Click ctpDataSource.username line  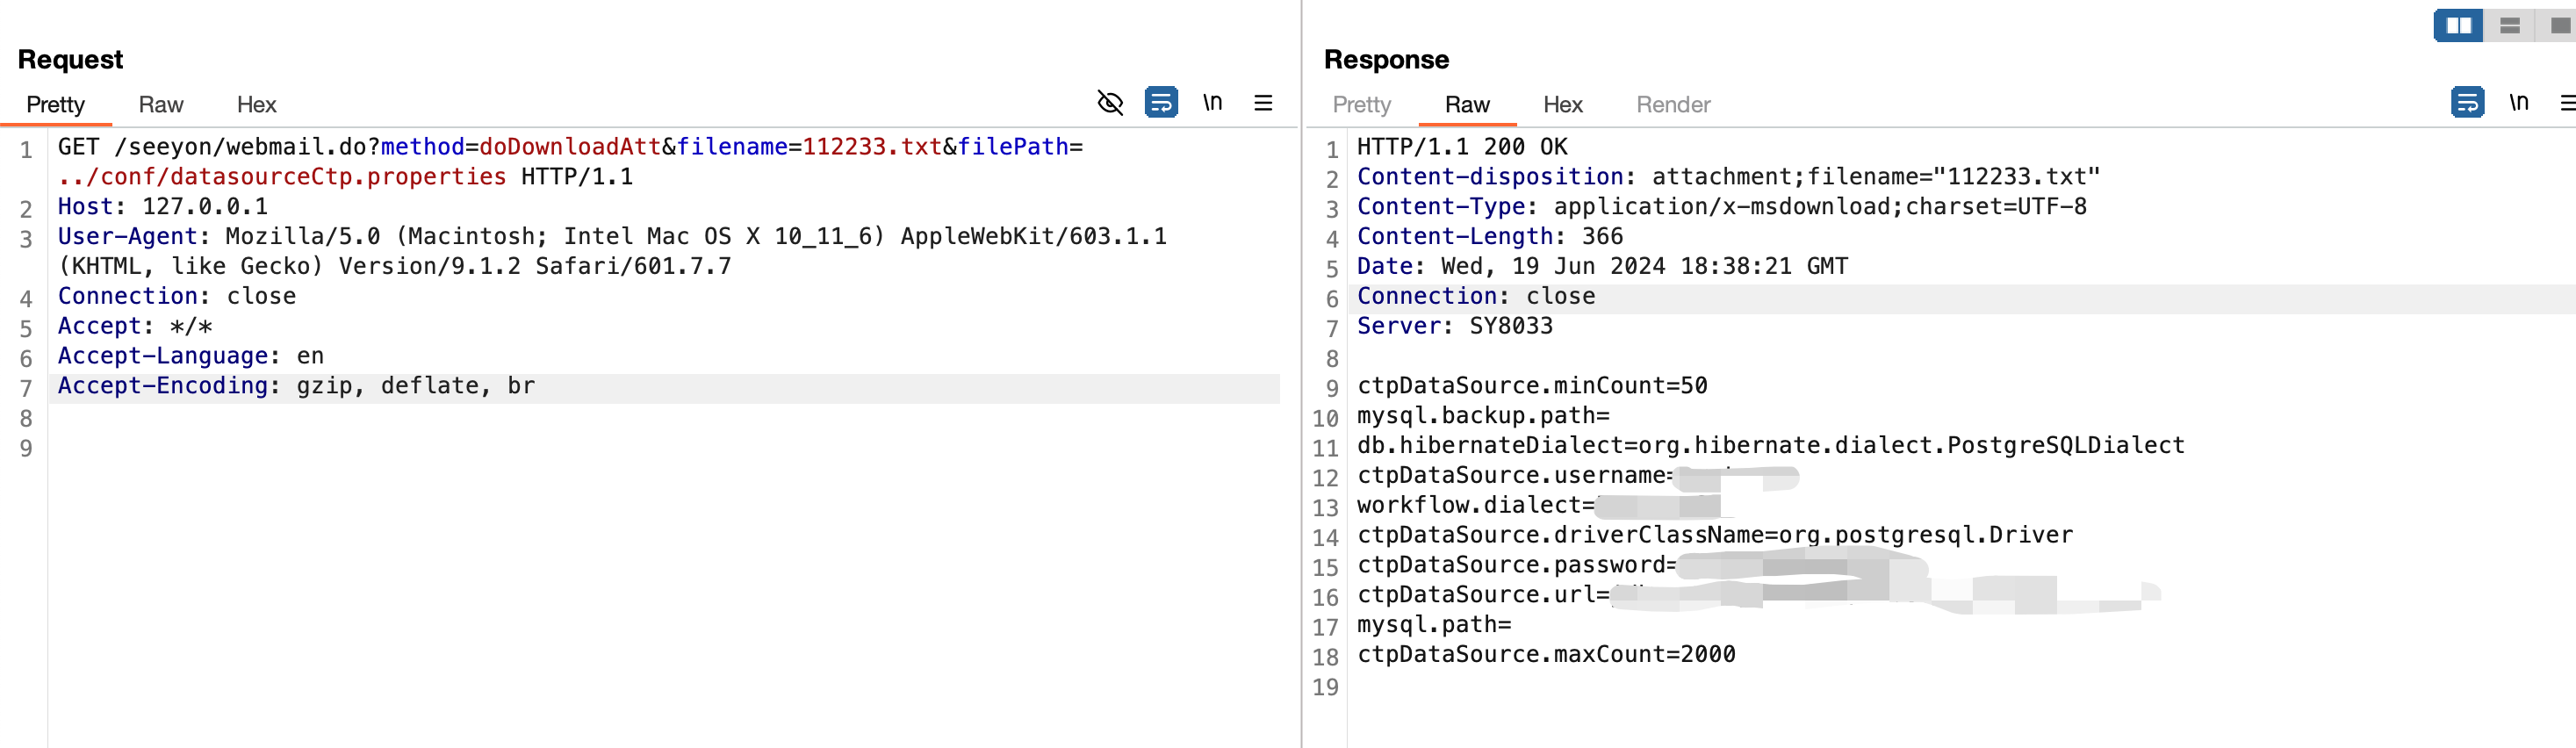coord(1577,476)
